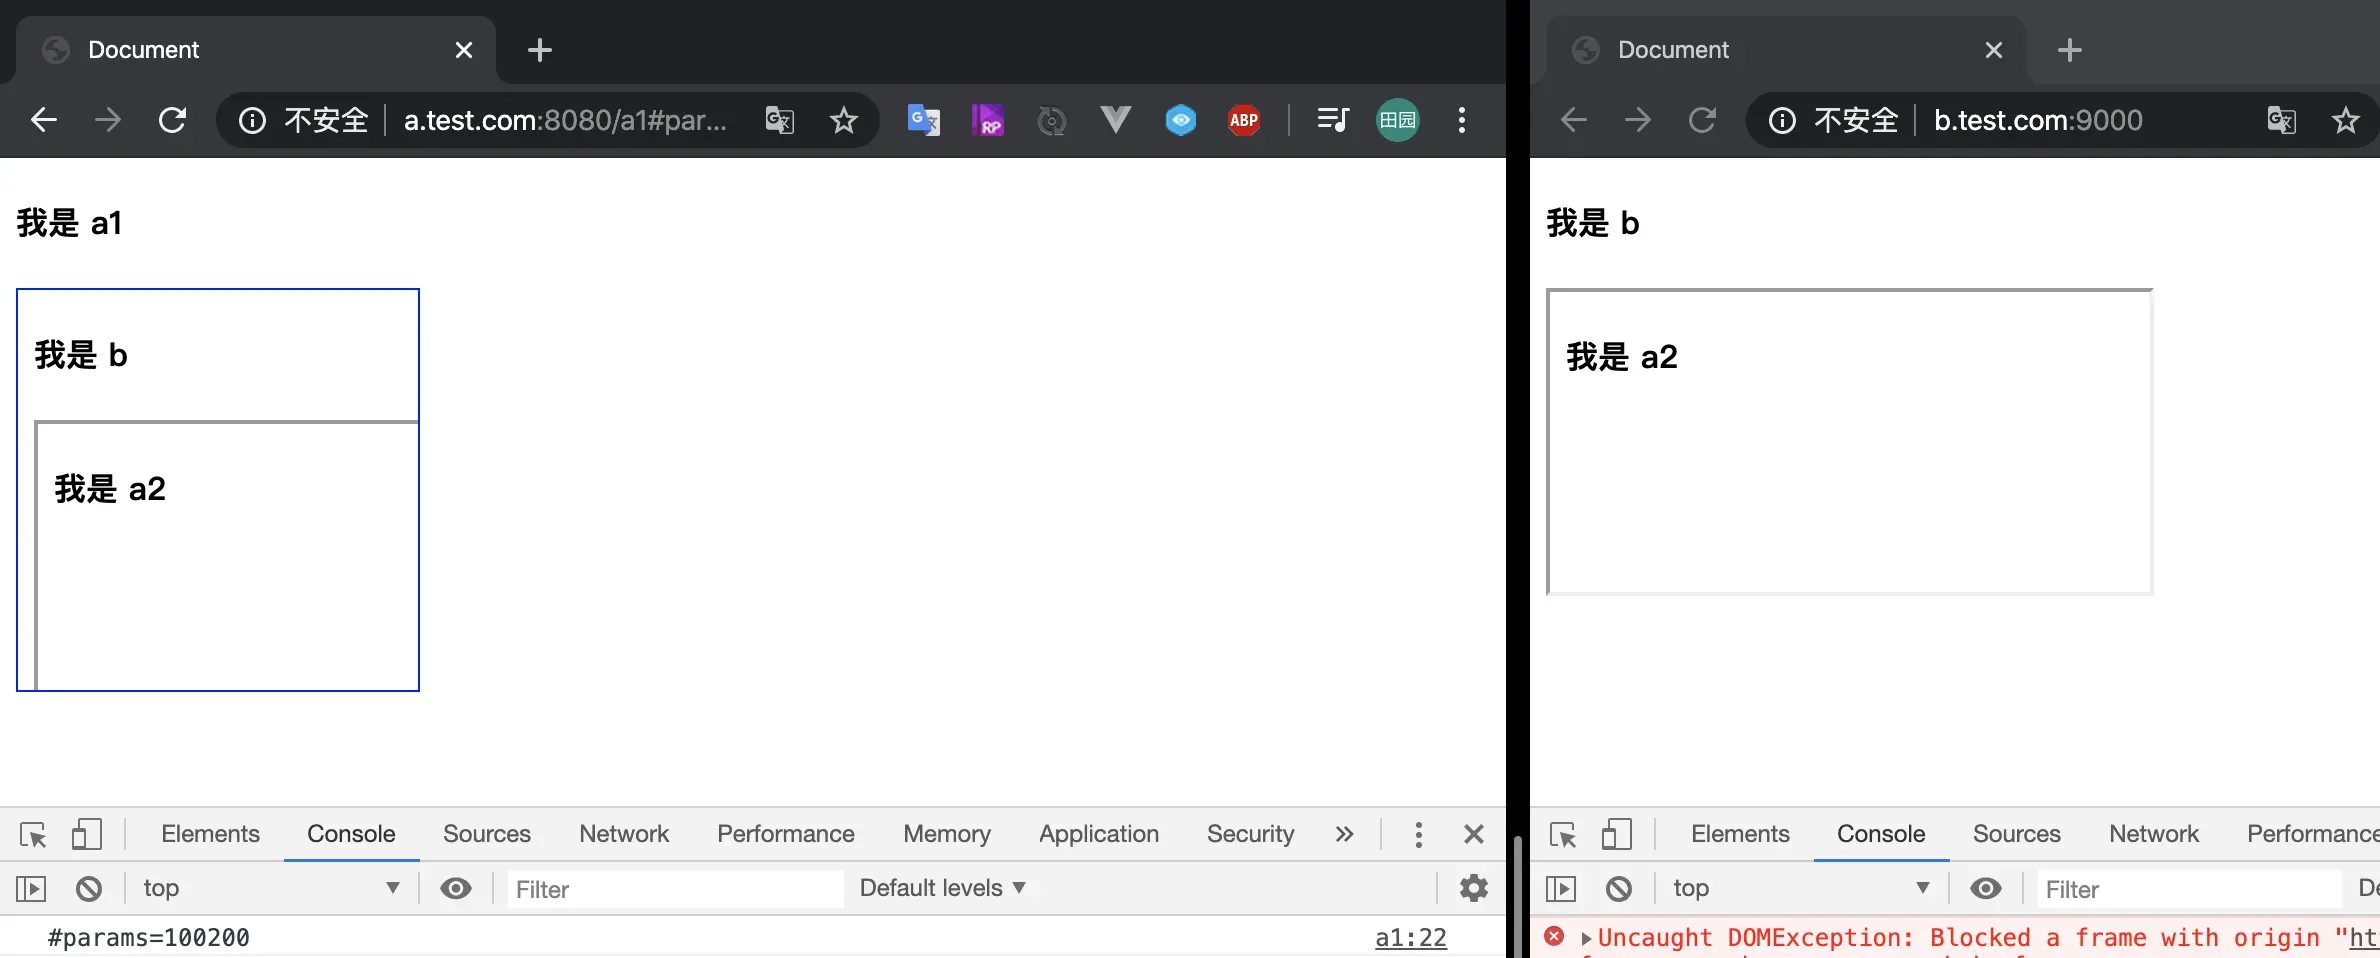Click forward arrow in right browser window
The height and width of the screenshot is (958, 2380).
[1637, 120]
